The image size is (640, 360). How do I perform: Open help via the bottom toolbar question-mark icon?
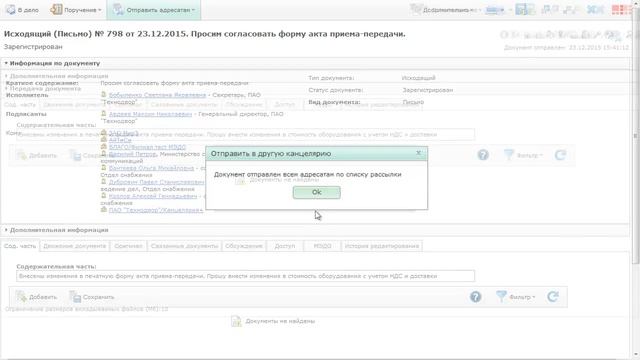[x=476, y=297]
